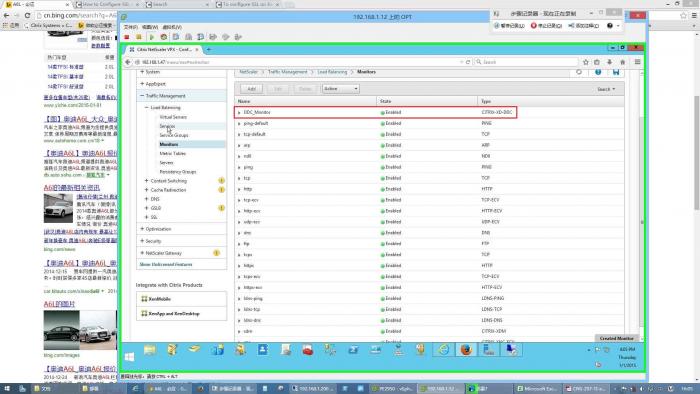
Task: Open the Firefox hamburger menu
Action: coord(638,62)
